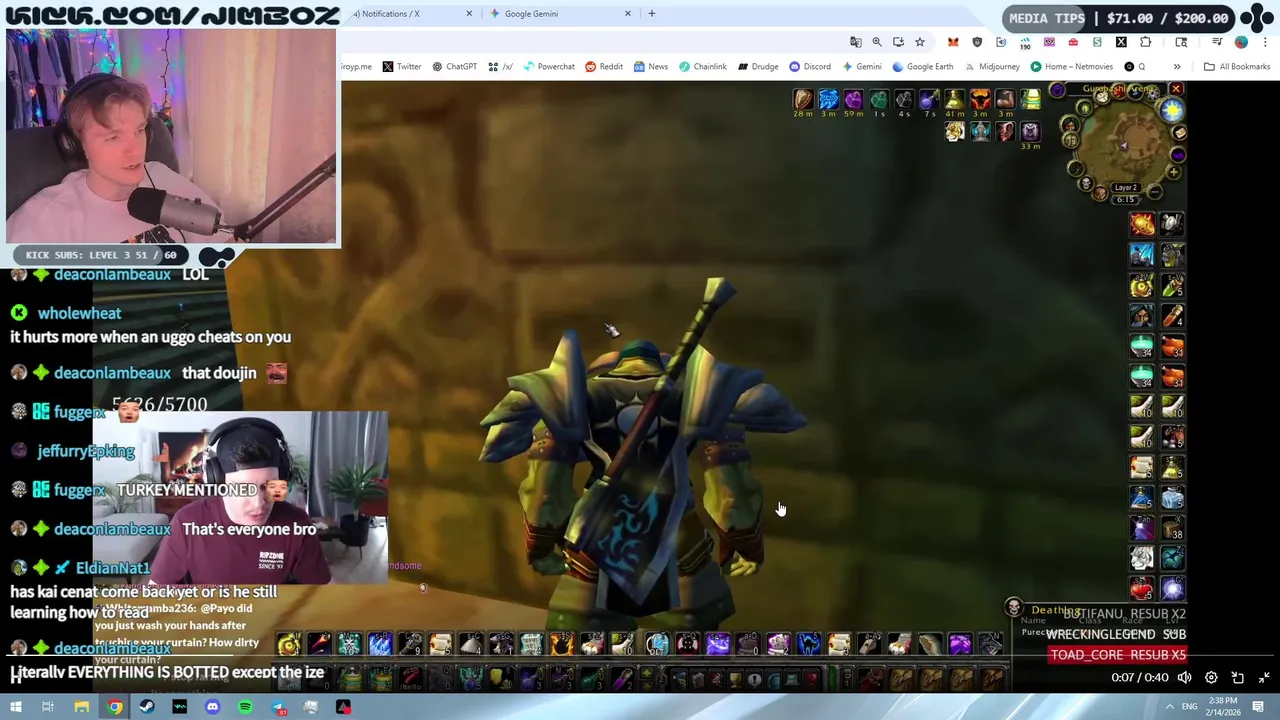Open the Extensions puzzle-piece menu

coord(1146,42)
